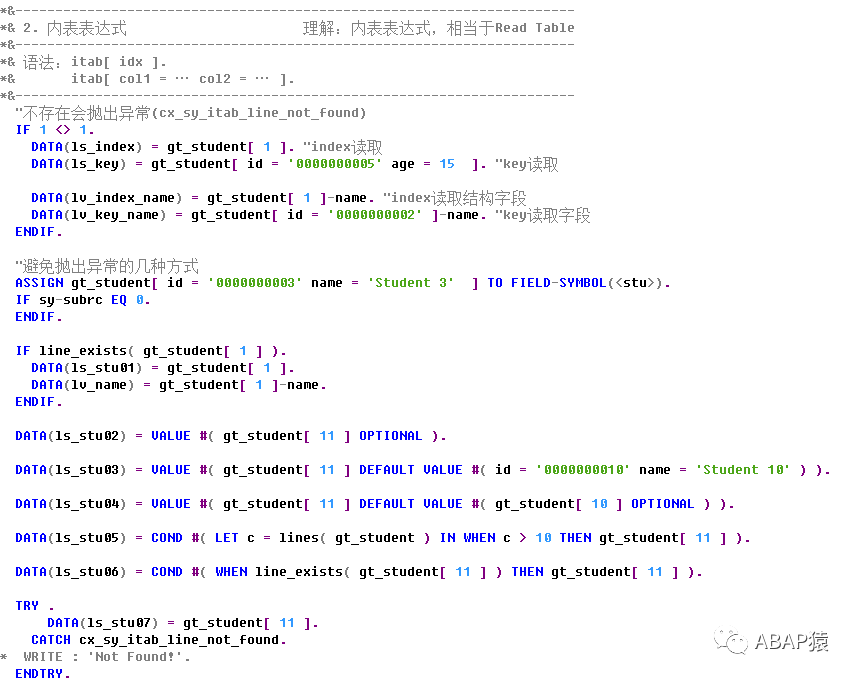Click the 'Read Table' comment text
The width and height of the screenshot is (856, 679).
click(534, 28)
